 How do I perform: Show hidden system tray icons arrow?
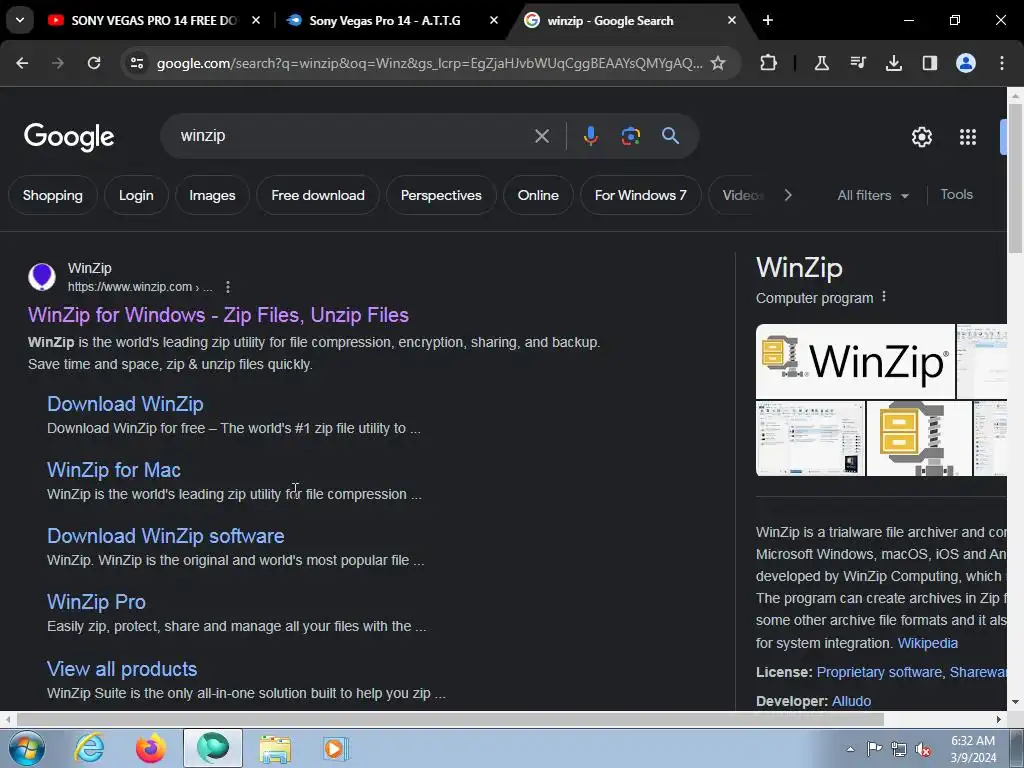[850, 749]
